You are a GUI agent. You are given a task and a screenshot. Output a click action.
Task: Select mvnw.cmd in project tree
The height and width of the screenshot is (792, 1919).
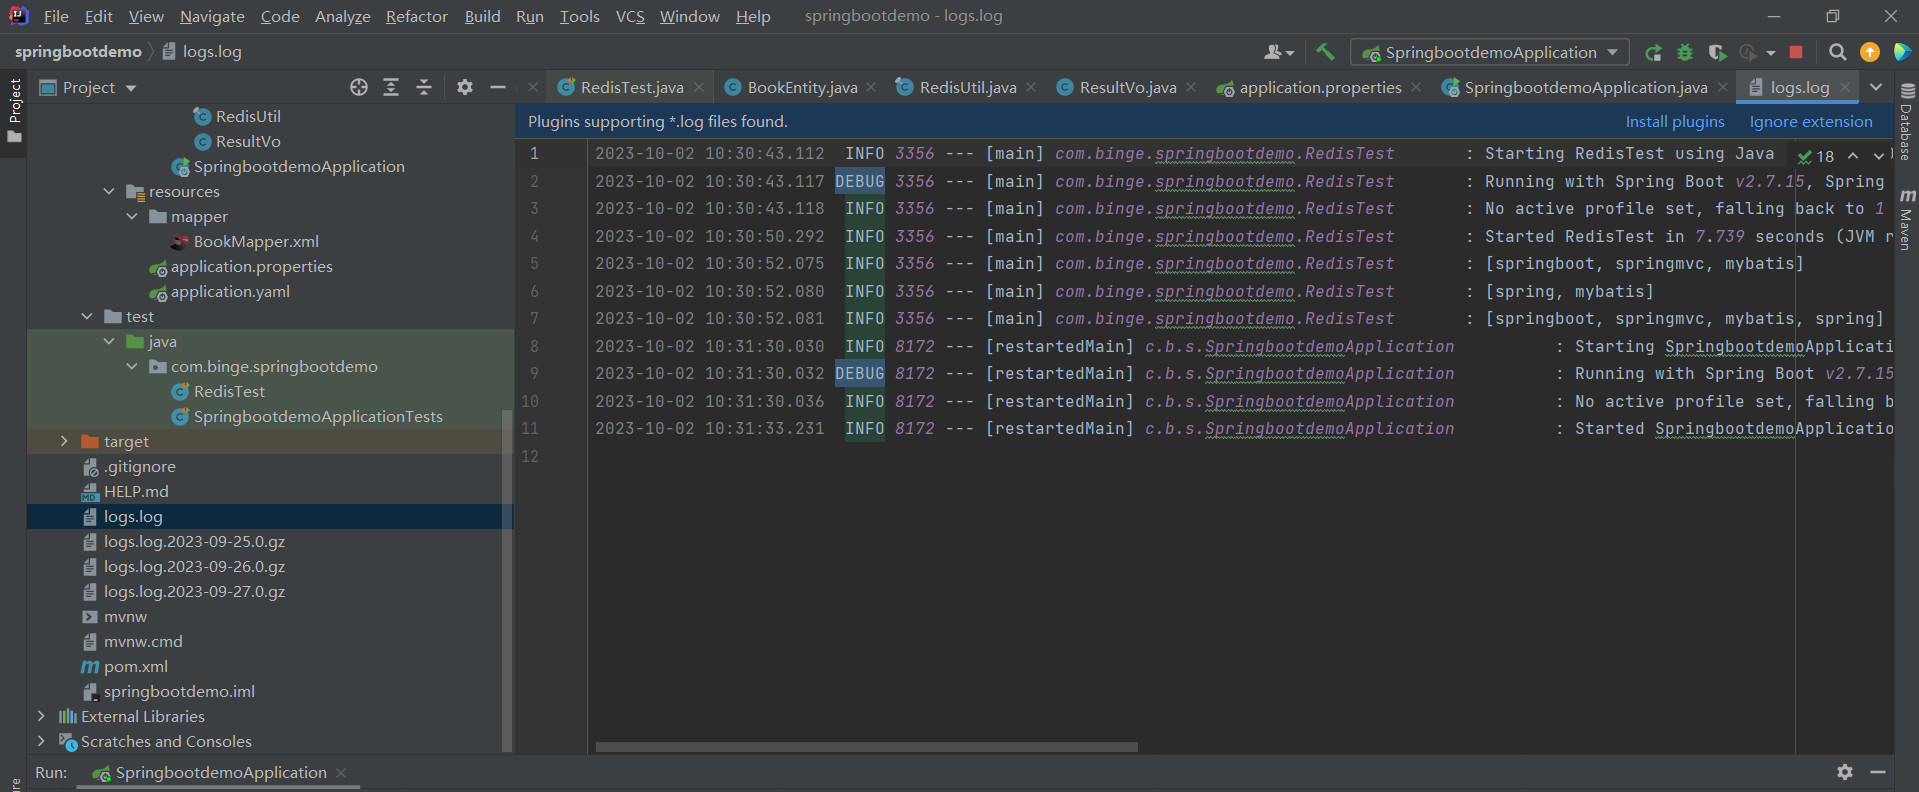point(143,641)
